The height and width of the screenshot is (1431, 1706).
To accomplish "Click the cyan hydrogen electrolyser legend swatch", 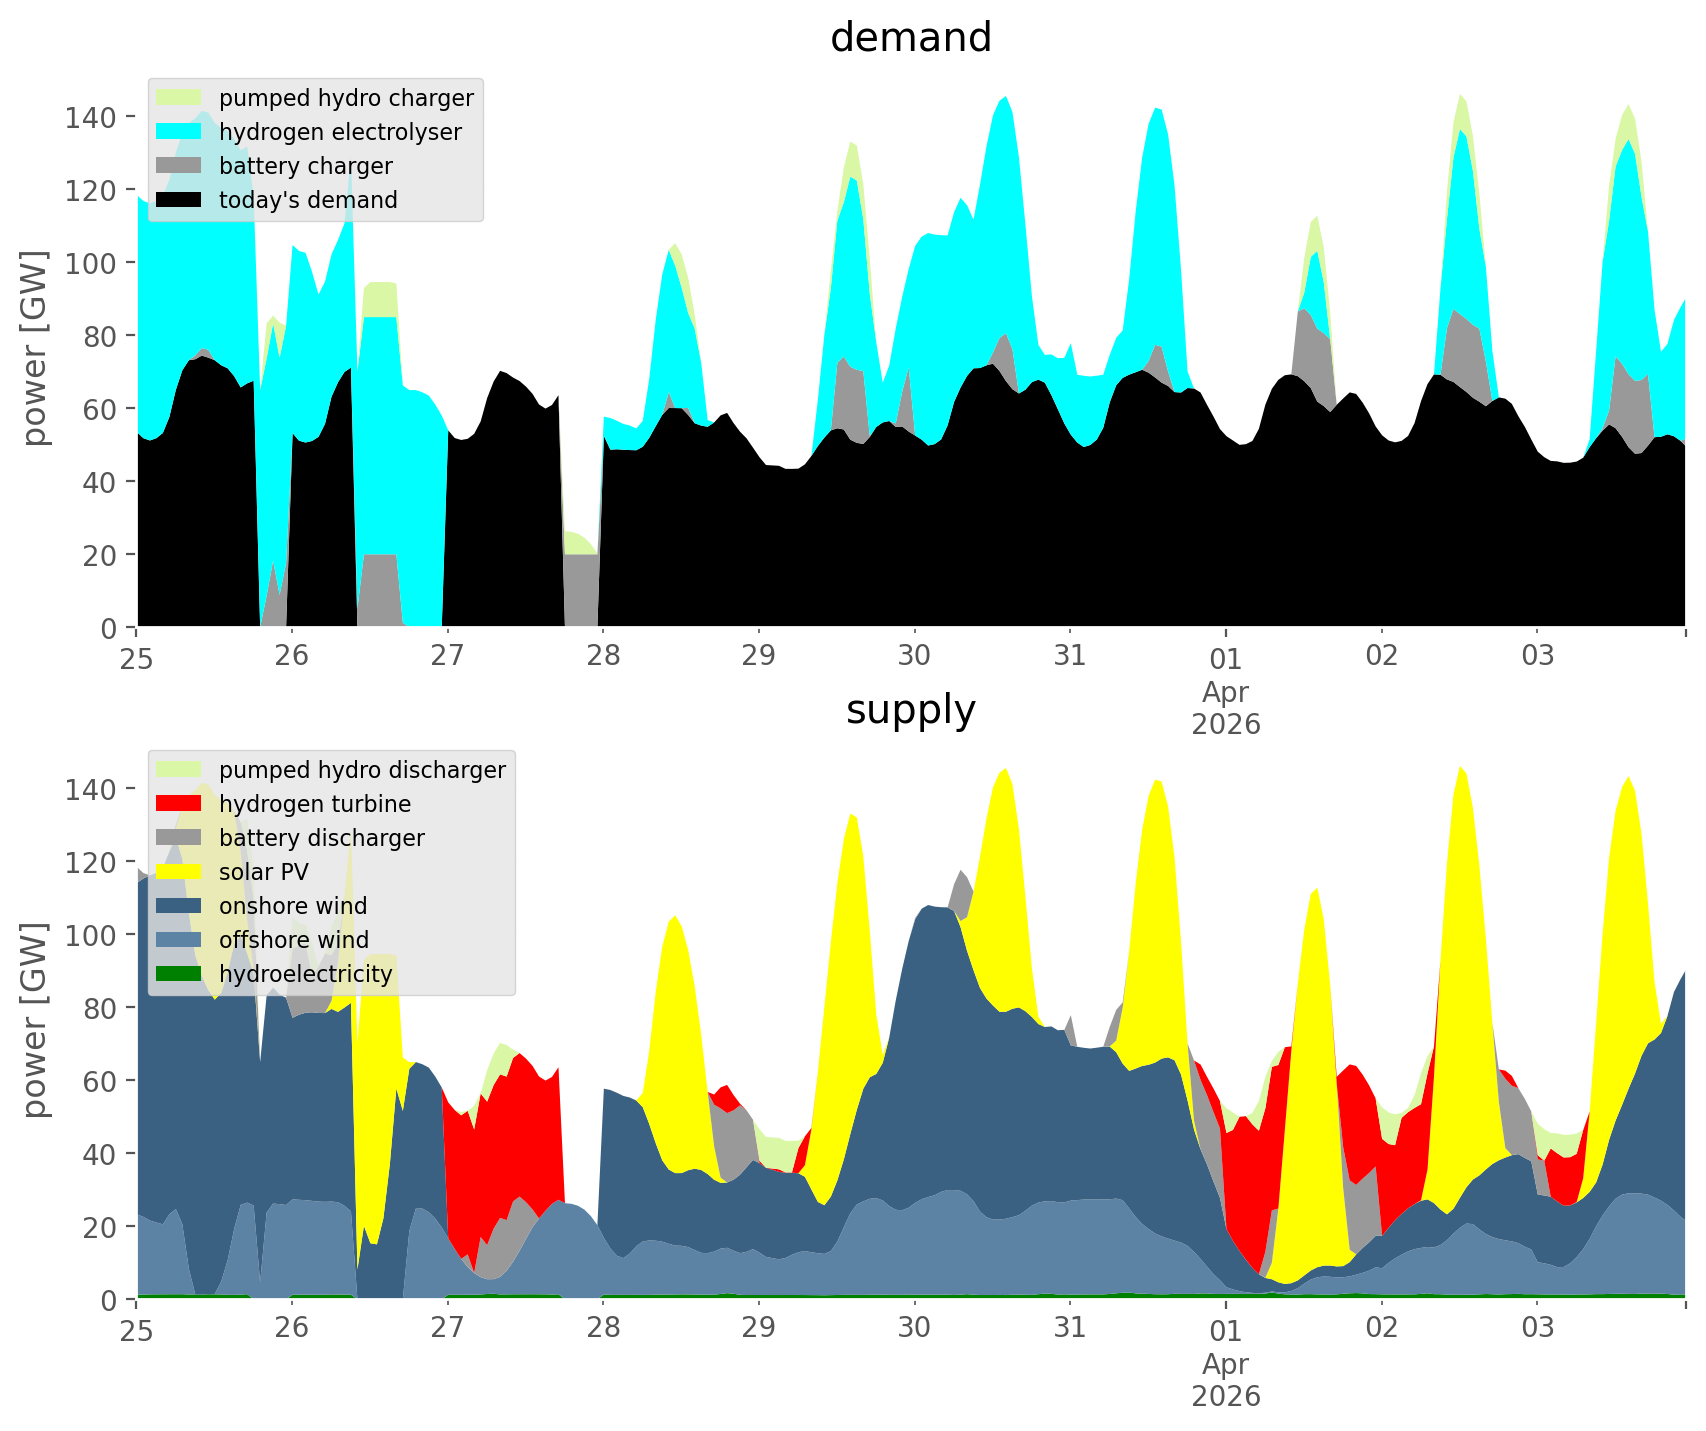I will [x=179, y=132].
